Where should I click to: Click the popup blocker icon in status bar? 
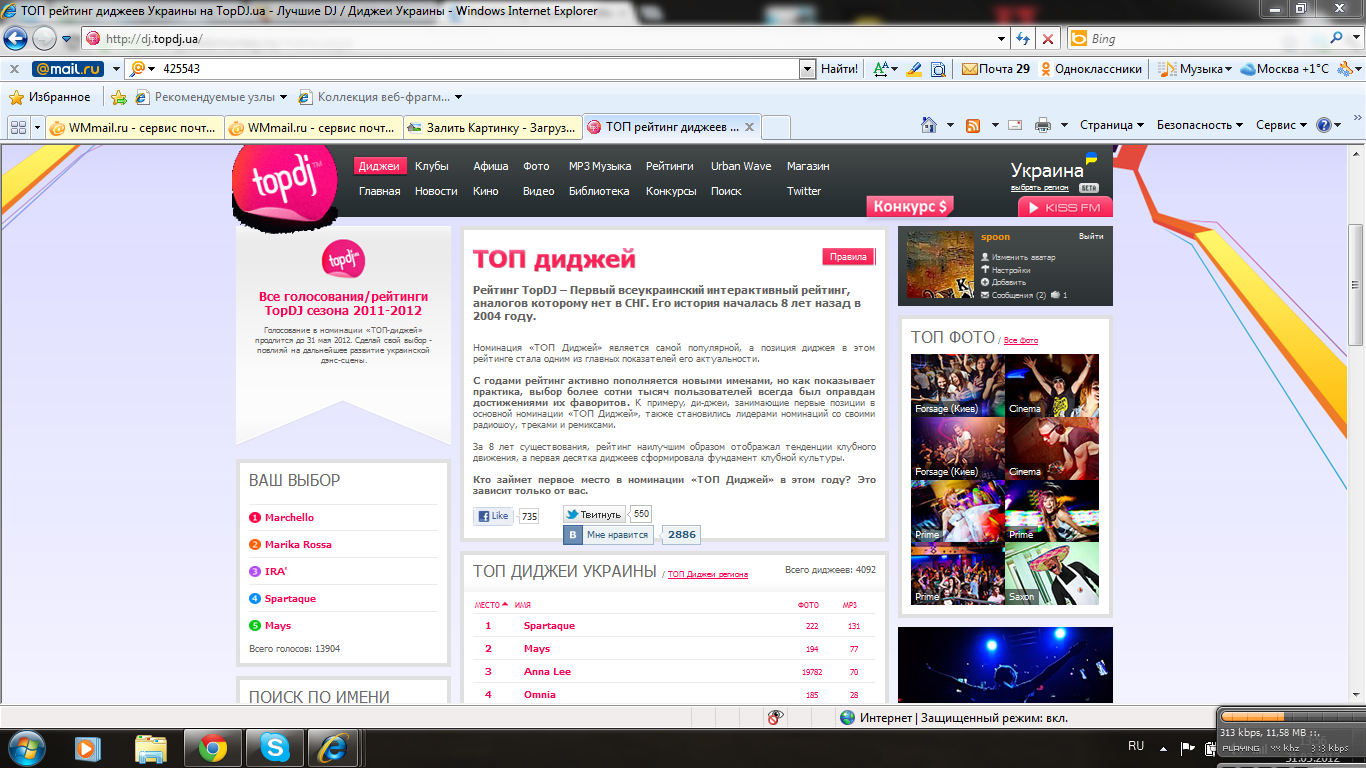(x=775, y=717)
